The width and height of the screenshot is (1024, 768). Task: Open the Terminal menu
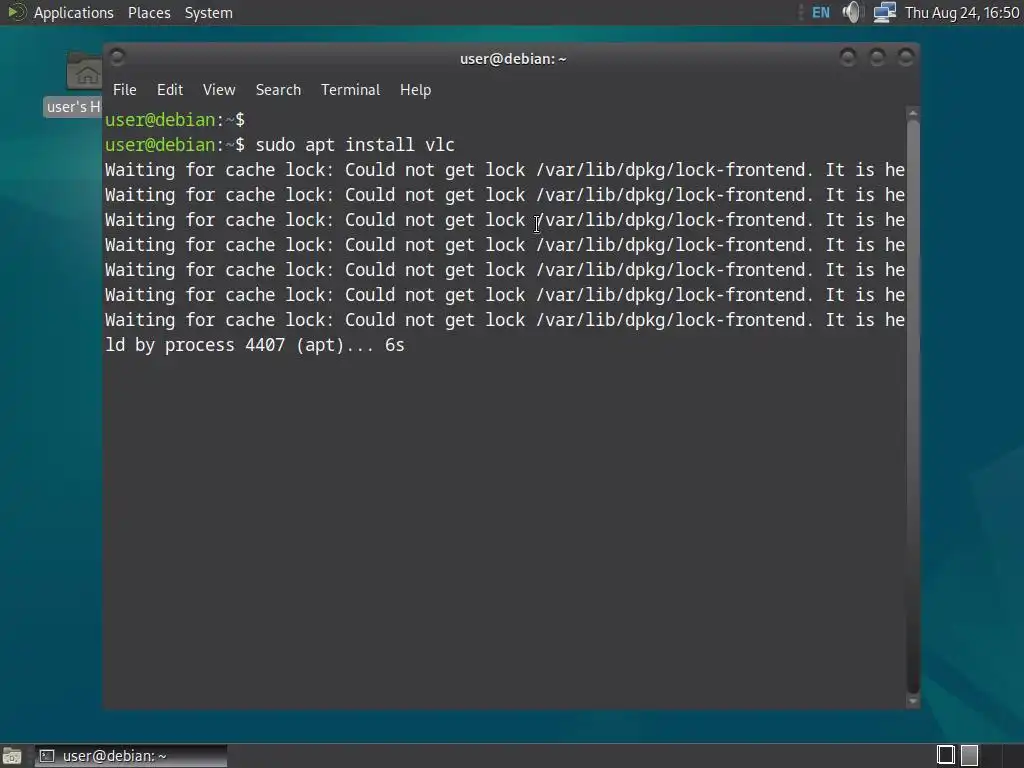tap(350, 89)
